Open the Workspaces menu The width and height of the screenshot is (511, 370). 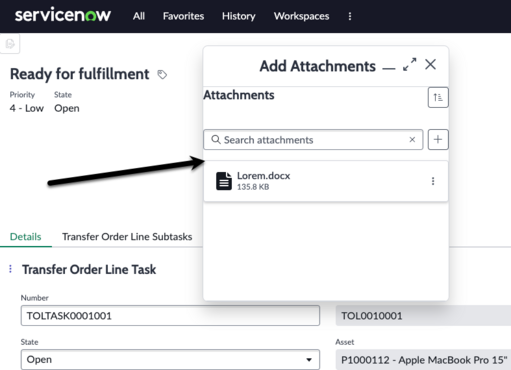click(301, 16)
